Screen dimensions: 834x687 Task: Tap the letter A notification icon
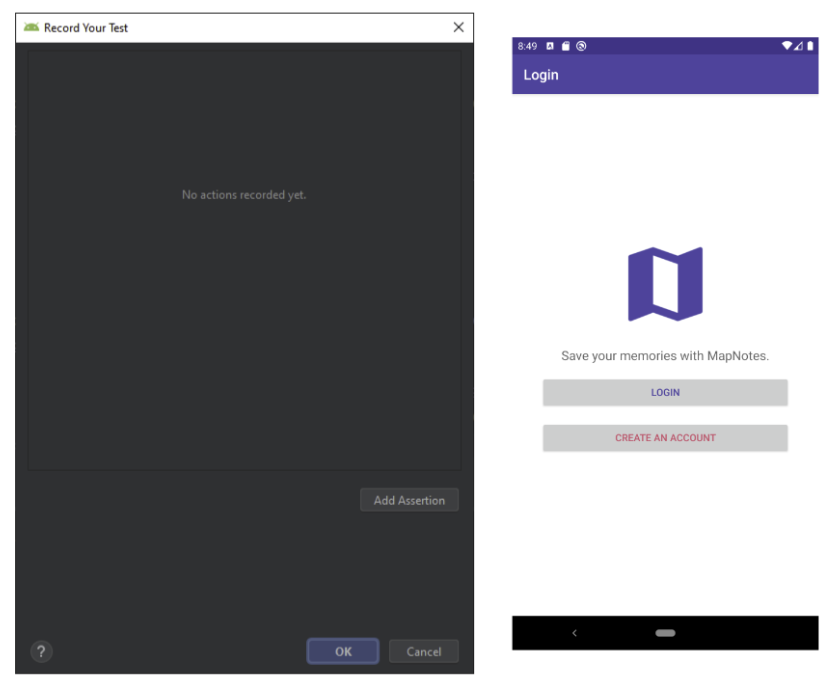pos(550,46)
